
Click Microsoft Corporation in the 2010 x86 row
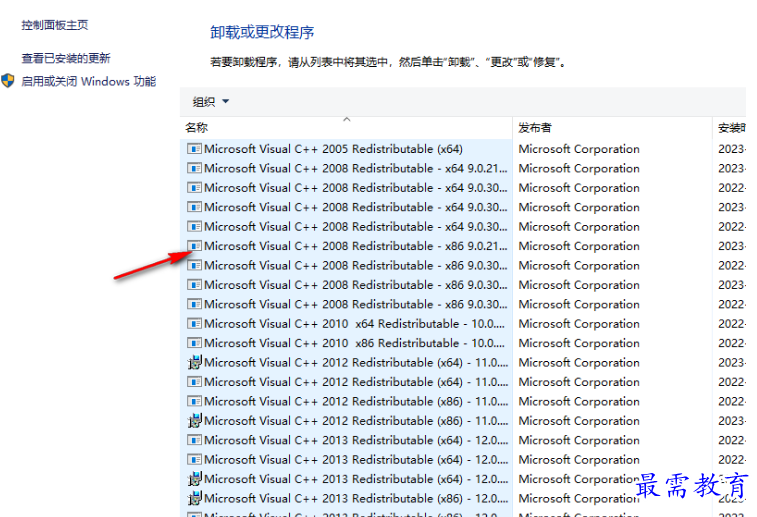(579, 343)
